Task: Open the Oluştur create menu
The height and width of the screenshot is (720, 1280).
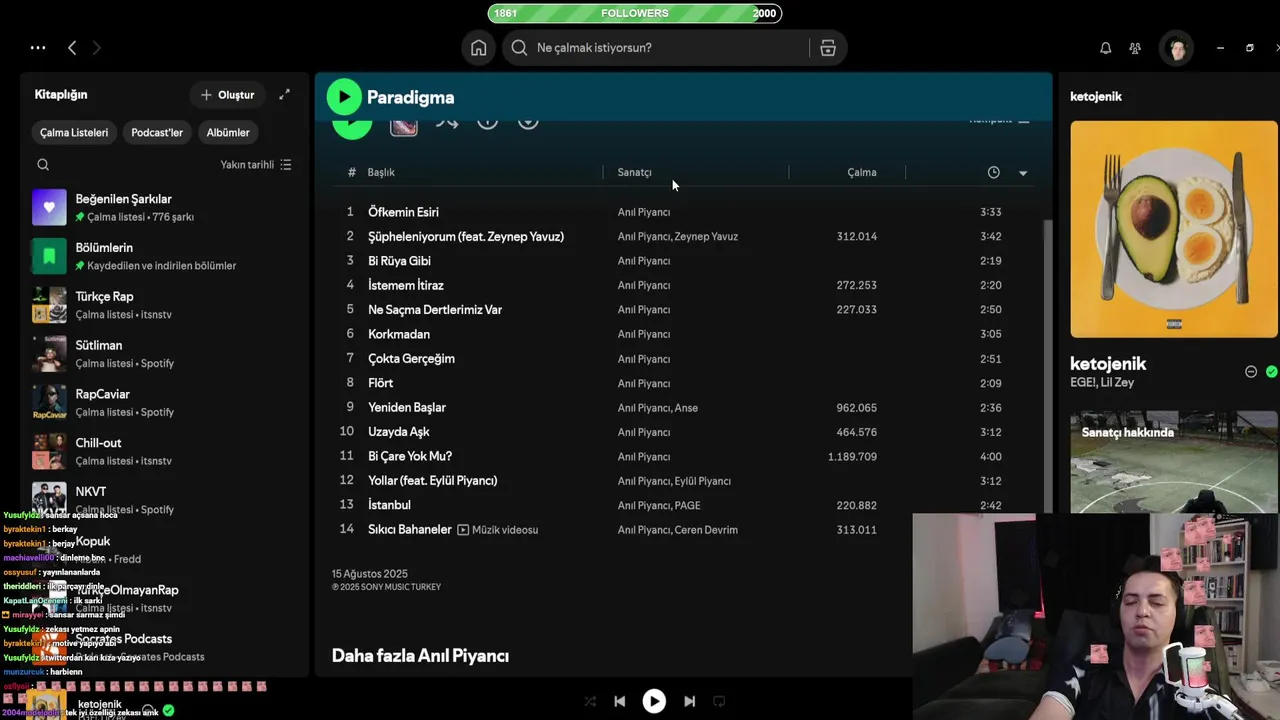Action: click(x=228, y=95)
